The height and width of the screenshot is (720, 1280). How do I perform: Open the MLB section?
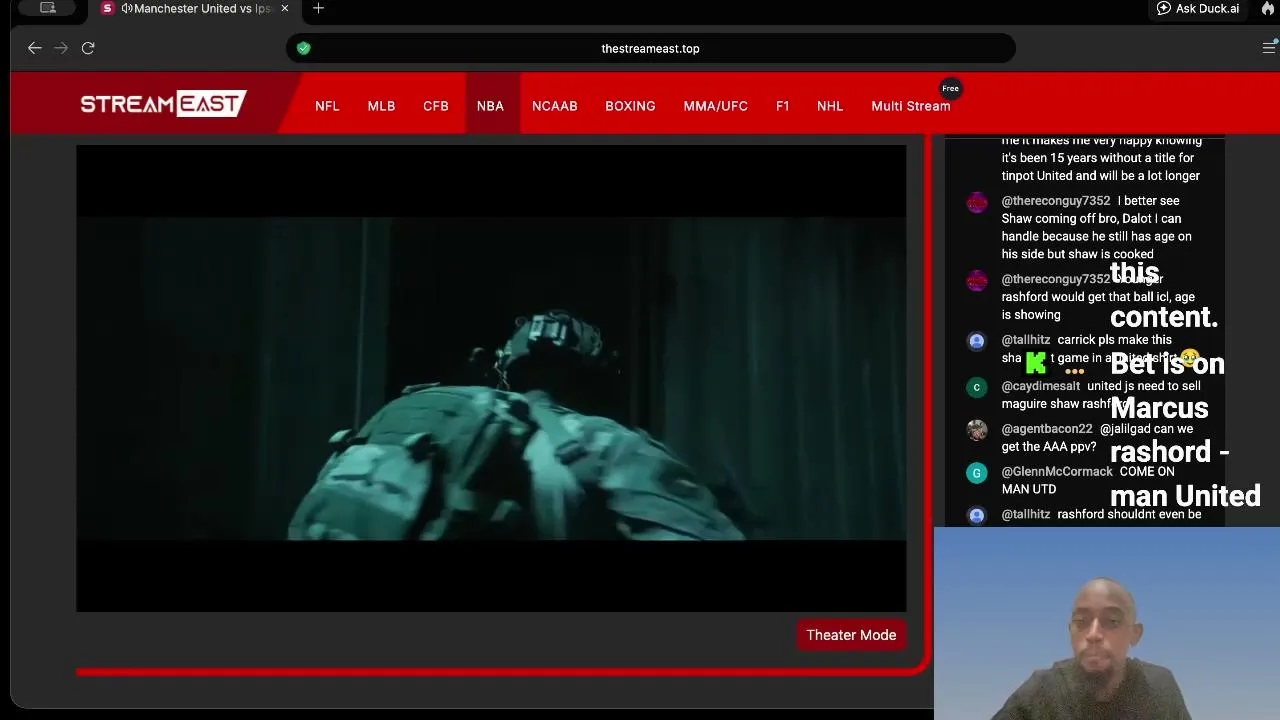381,106
